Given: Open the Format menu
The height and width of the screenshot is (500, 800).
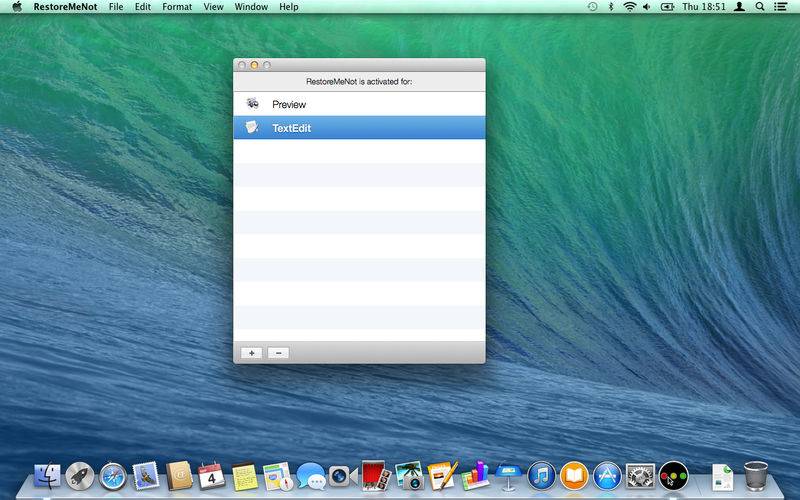Looking at the screenshot, I should tap(177, 7).
